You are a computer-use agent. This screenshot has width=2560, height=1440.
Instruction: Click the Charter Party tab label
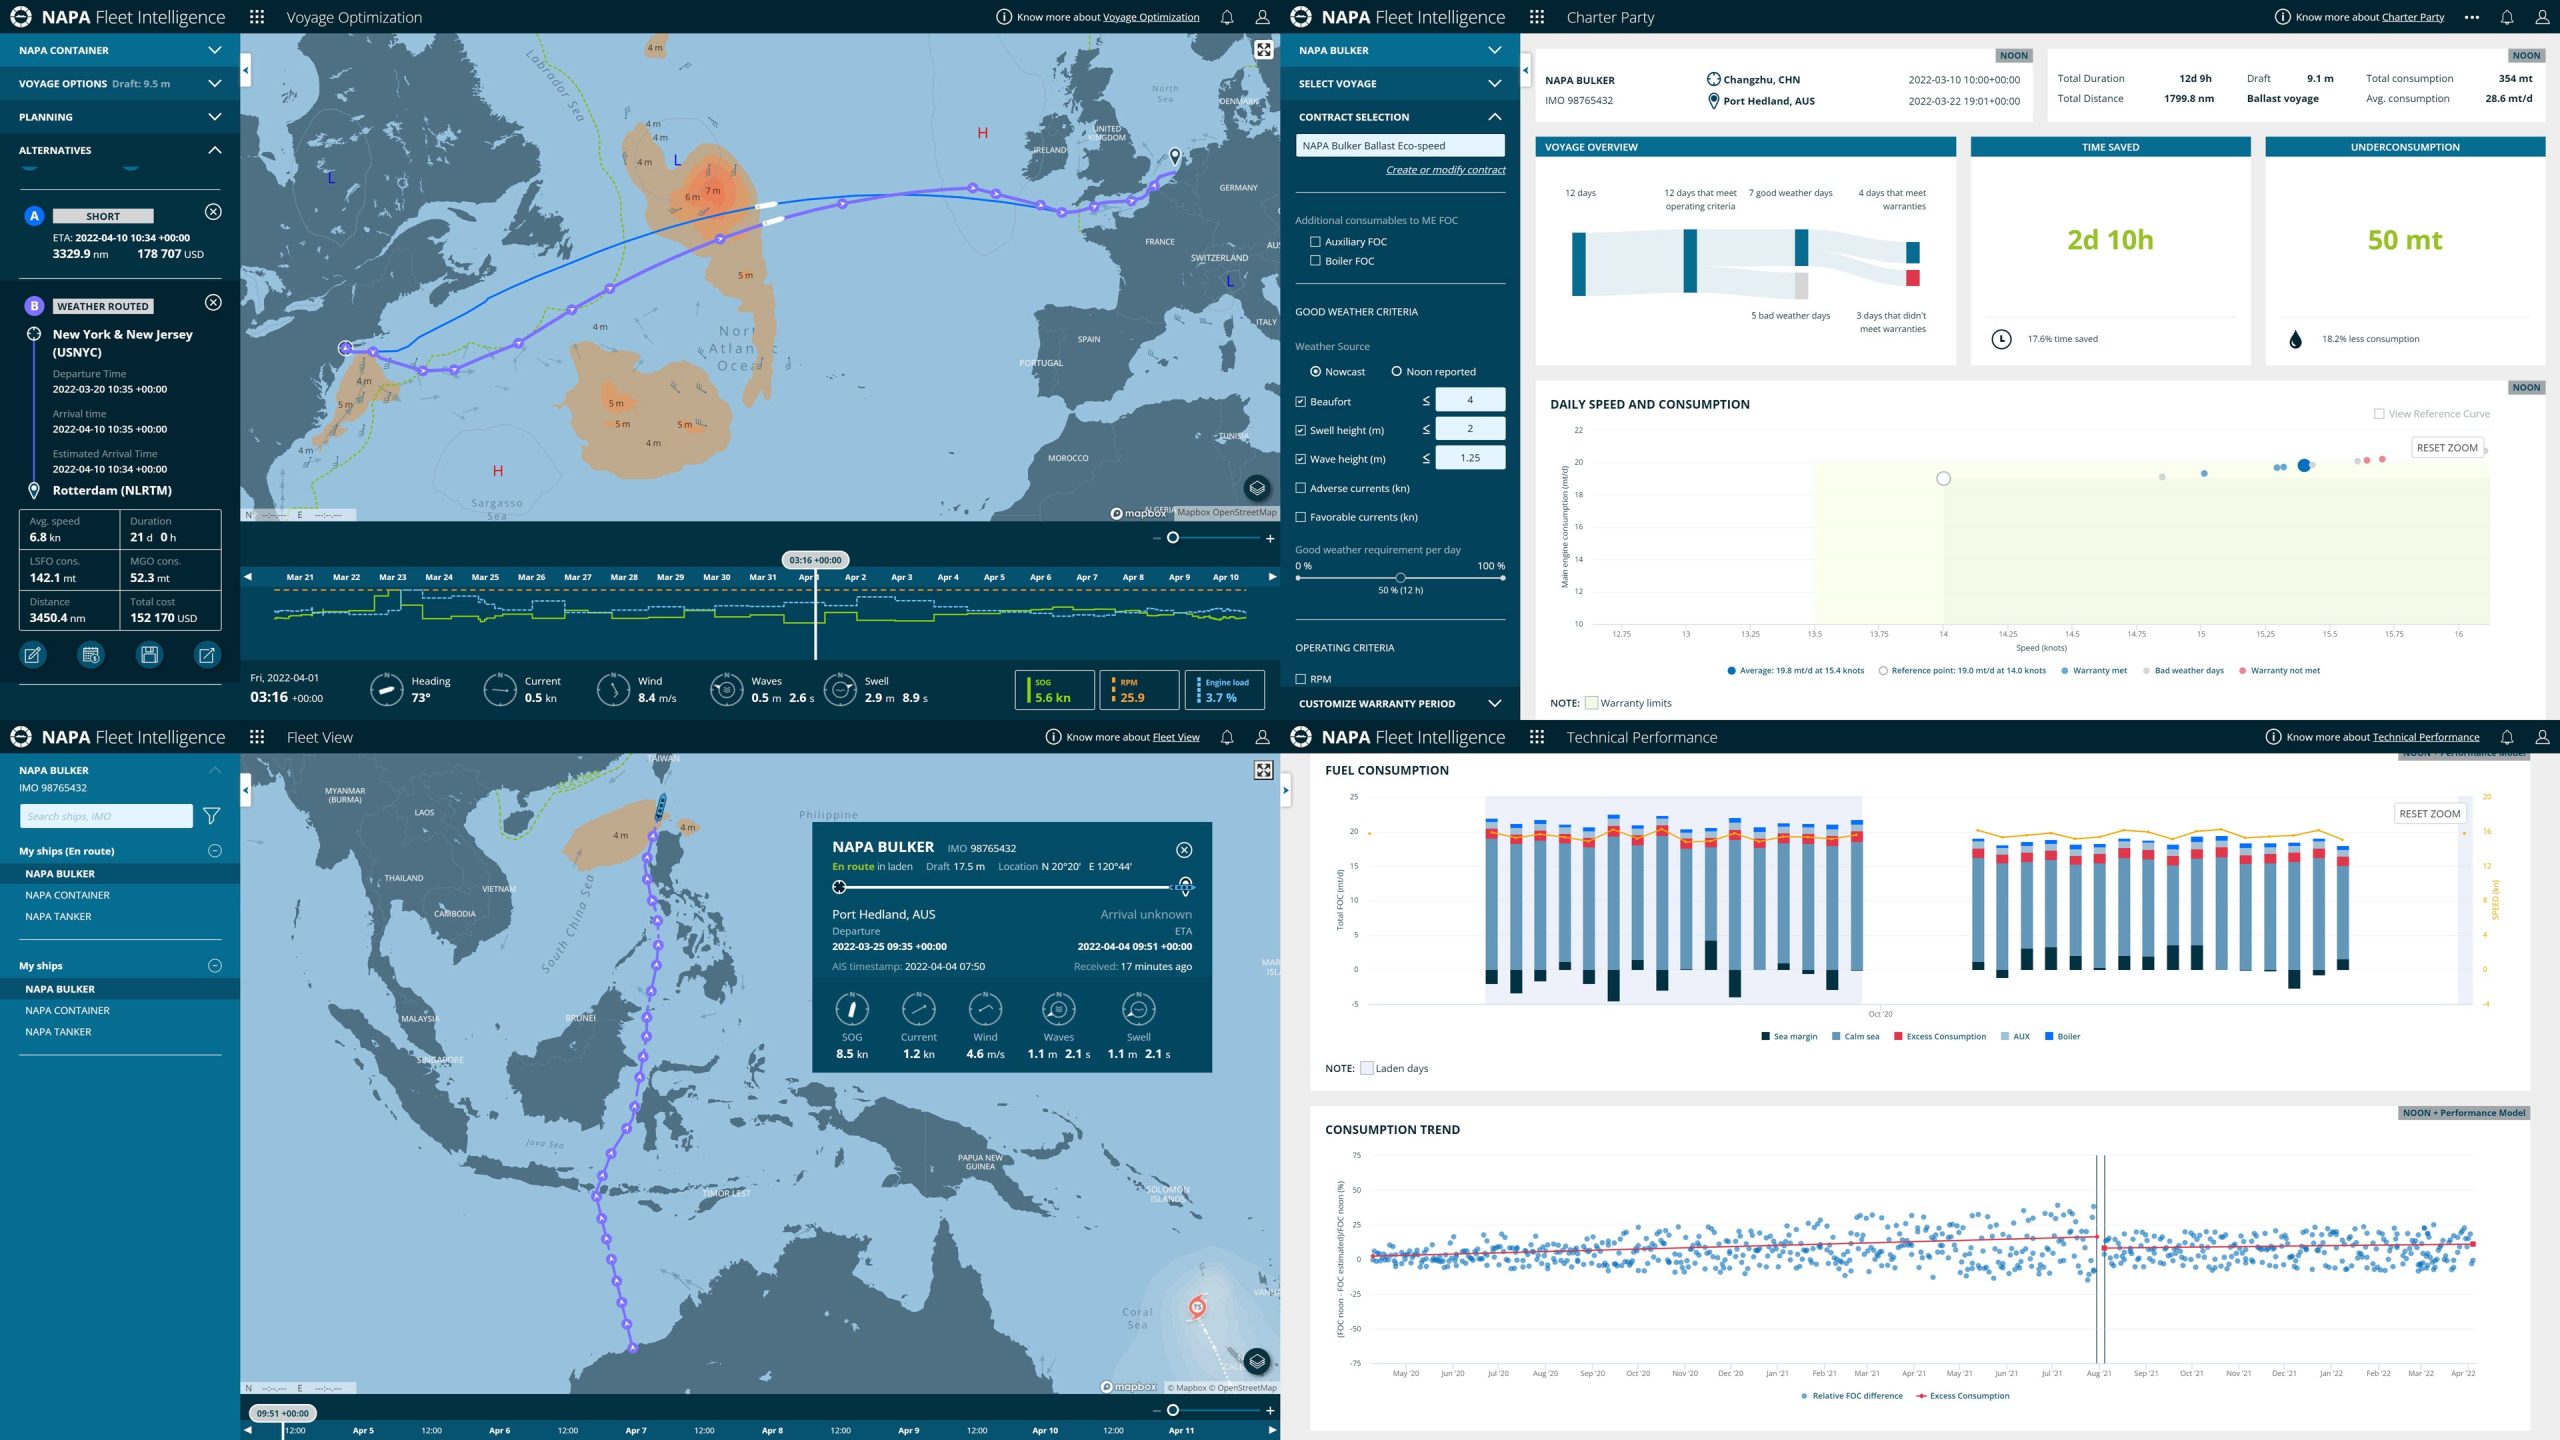pyautogui.click(x=1609, y=16)
